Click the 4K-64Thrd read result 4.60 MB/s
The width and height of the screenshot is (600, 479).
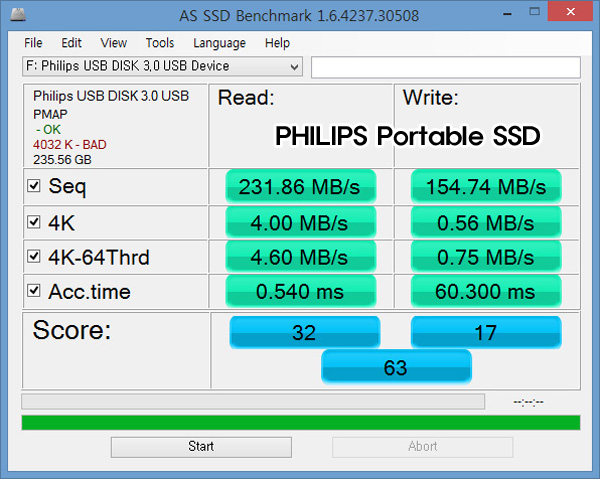pyautogui.click(x=301, y=257)
